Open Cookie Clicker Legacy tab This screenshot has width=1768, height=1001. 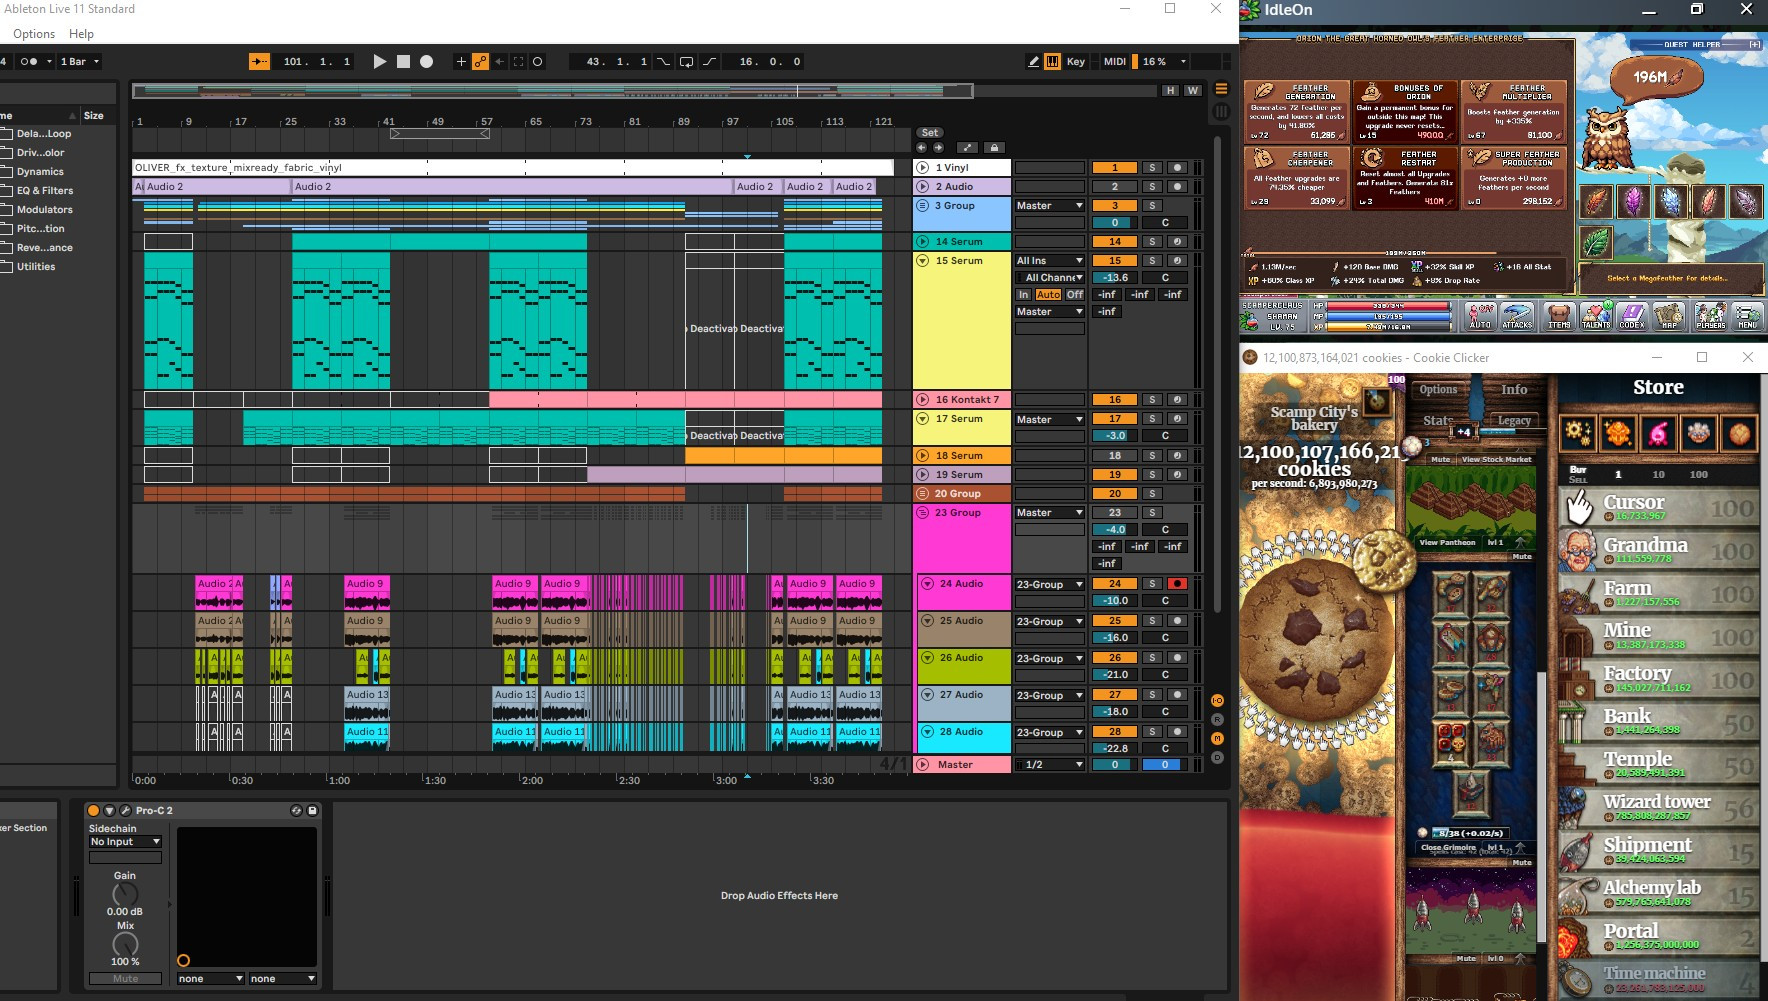1513,420
